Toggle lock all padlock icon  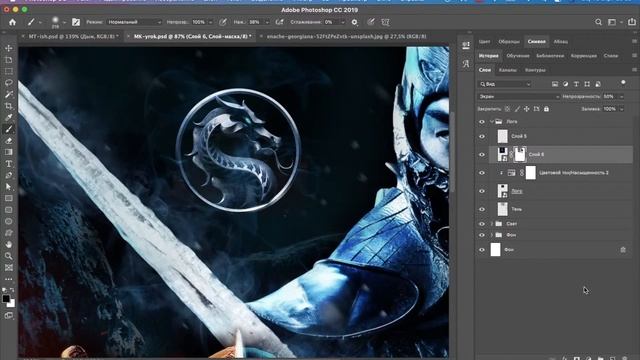click(546, 109)
